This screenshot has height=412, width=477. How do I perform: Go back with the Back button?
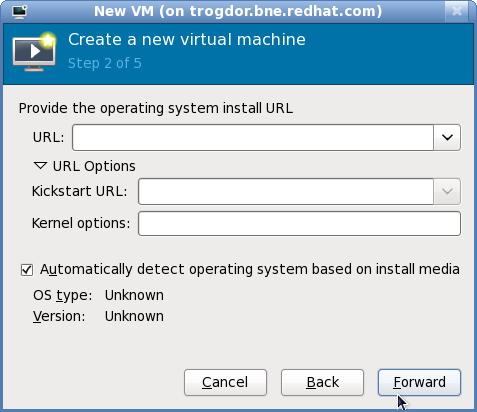pyautogui.click(x=322, y=382)
